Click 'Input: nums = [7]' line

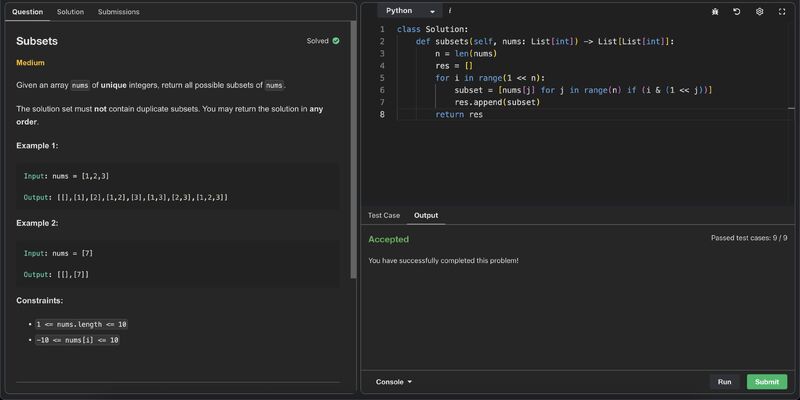point(58,254)
